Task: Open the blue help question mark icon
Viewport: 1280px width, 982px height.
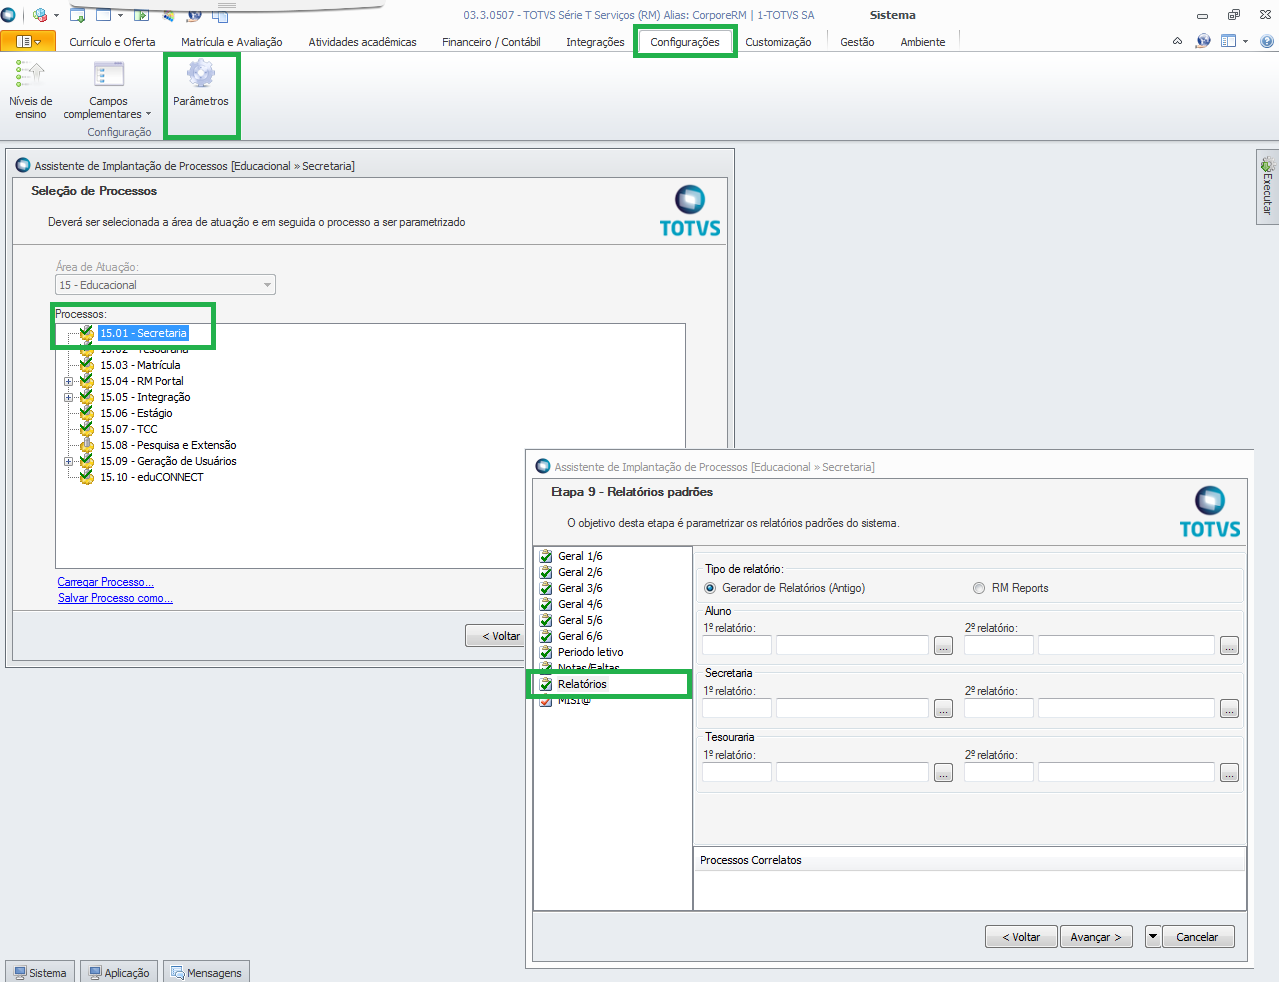Action: (x=1267, y=41)
